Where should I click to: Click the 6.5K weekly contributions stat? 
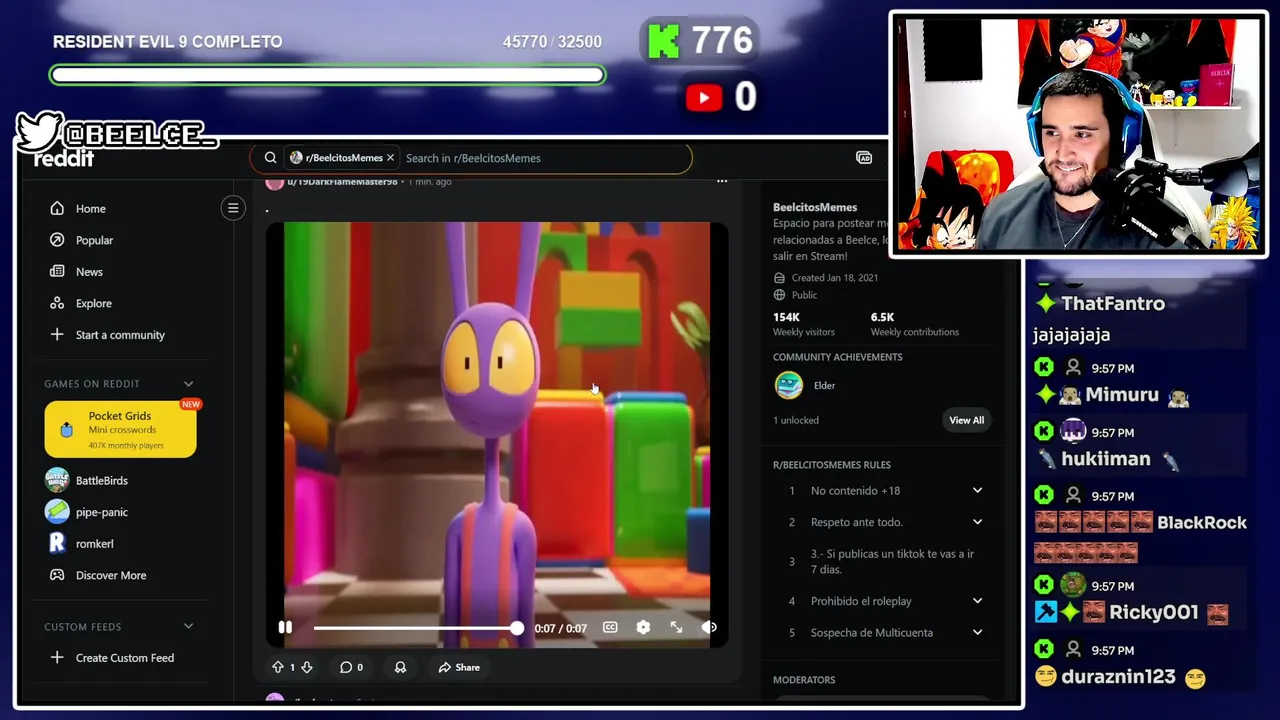coord(914,324)
